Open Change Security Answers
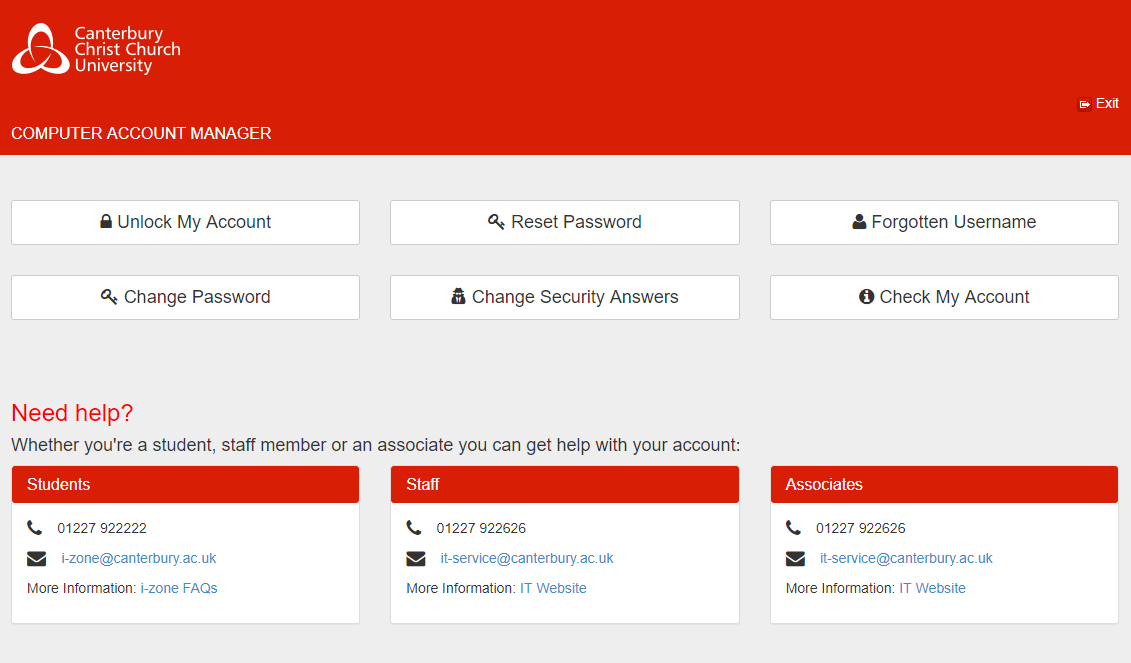 [x=565, y=297]
